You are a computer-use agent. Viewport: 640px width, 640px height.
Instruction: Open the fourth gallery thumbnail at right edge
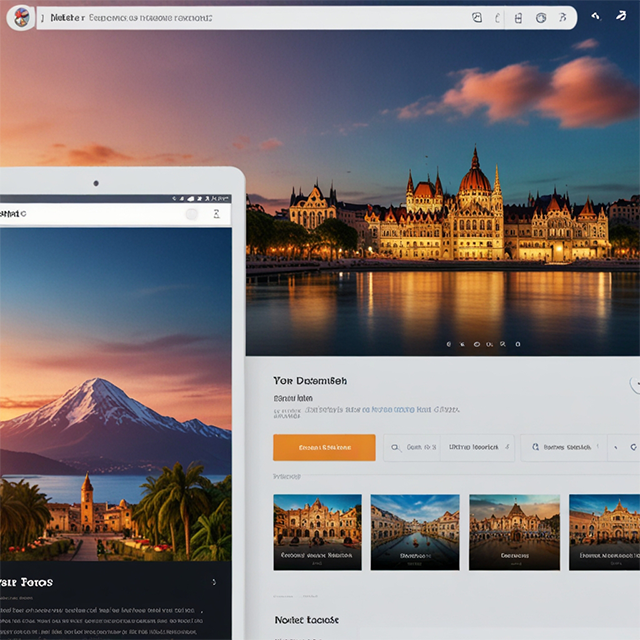pyautogui.click(x=604, y=532)
